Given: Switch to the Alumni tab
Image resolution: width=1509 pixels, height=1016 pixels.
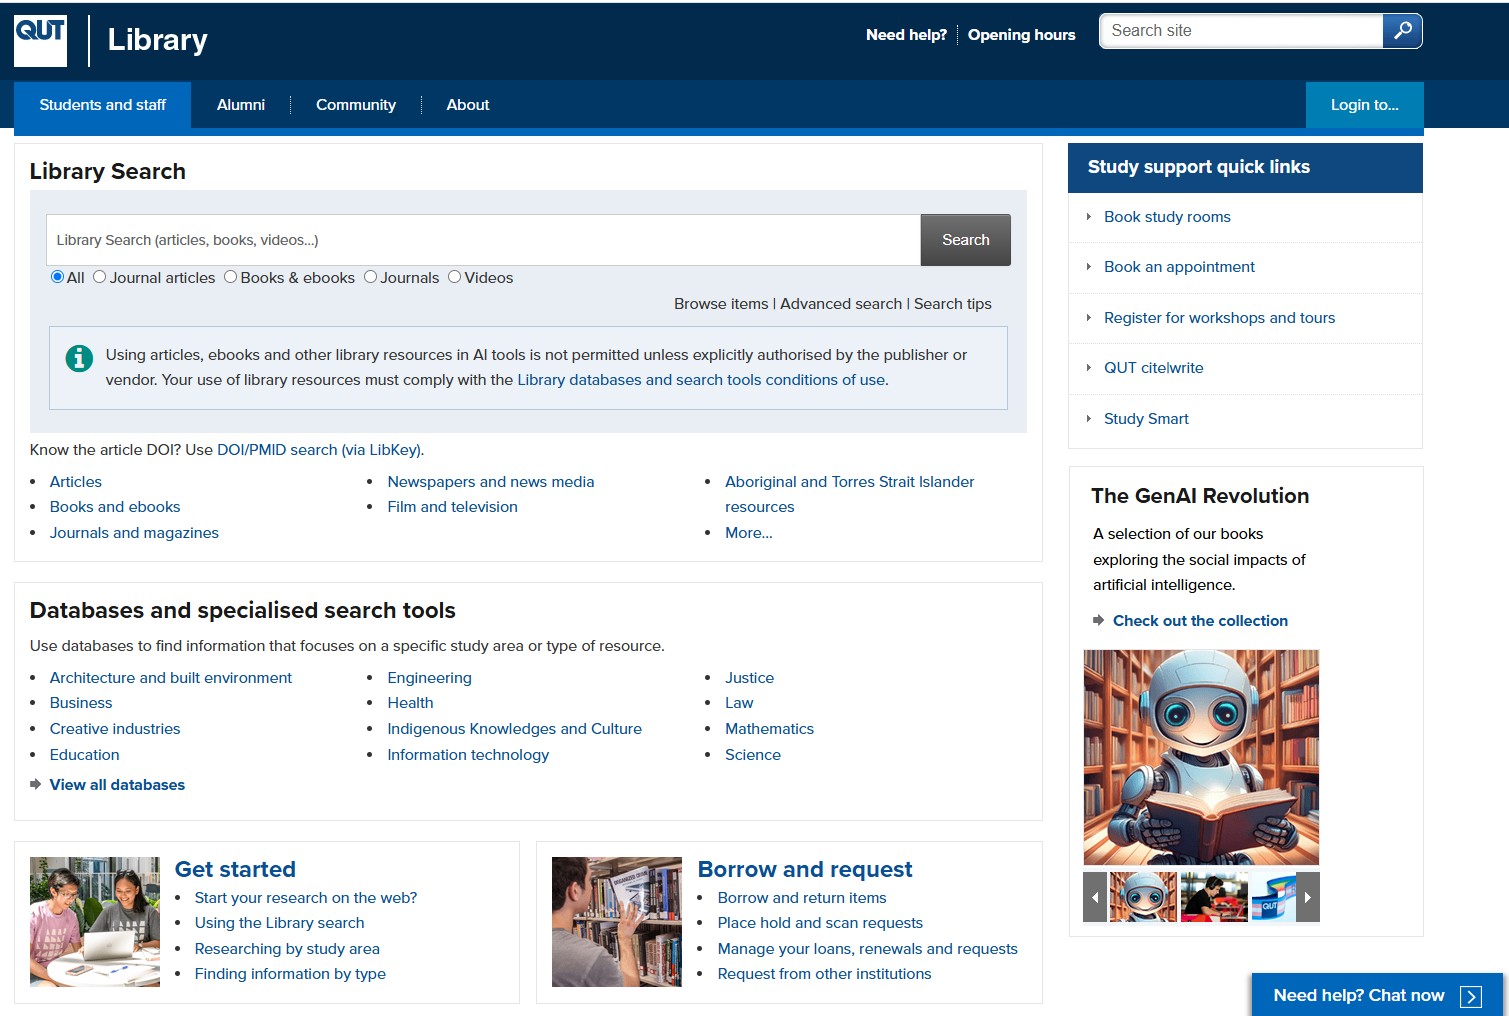Looking at the screenshot, I should (241, 104).
